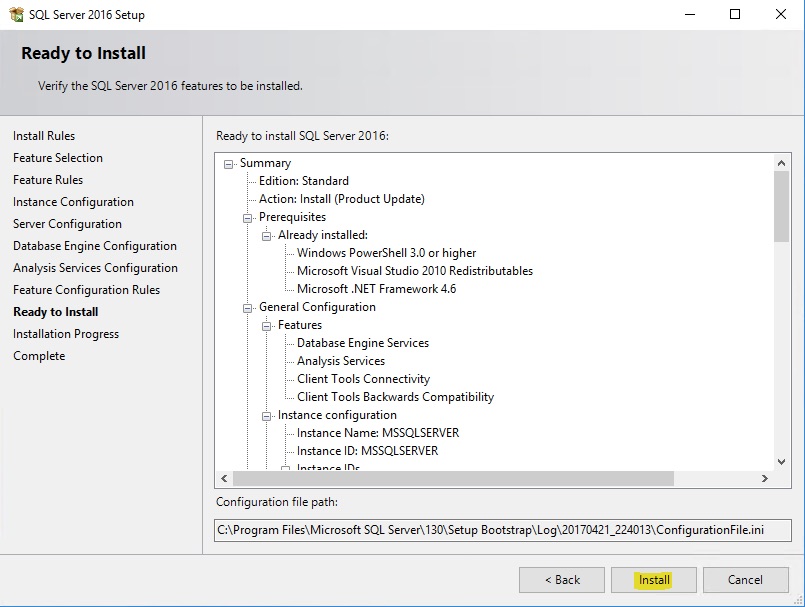Cancel the SQL Server setup
Viewport: 805px width, 607px height.
745,580
